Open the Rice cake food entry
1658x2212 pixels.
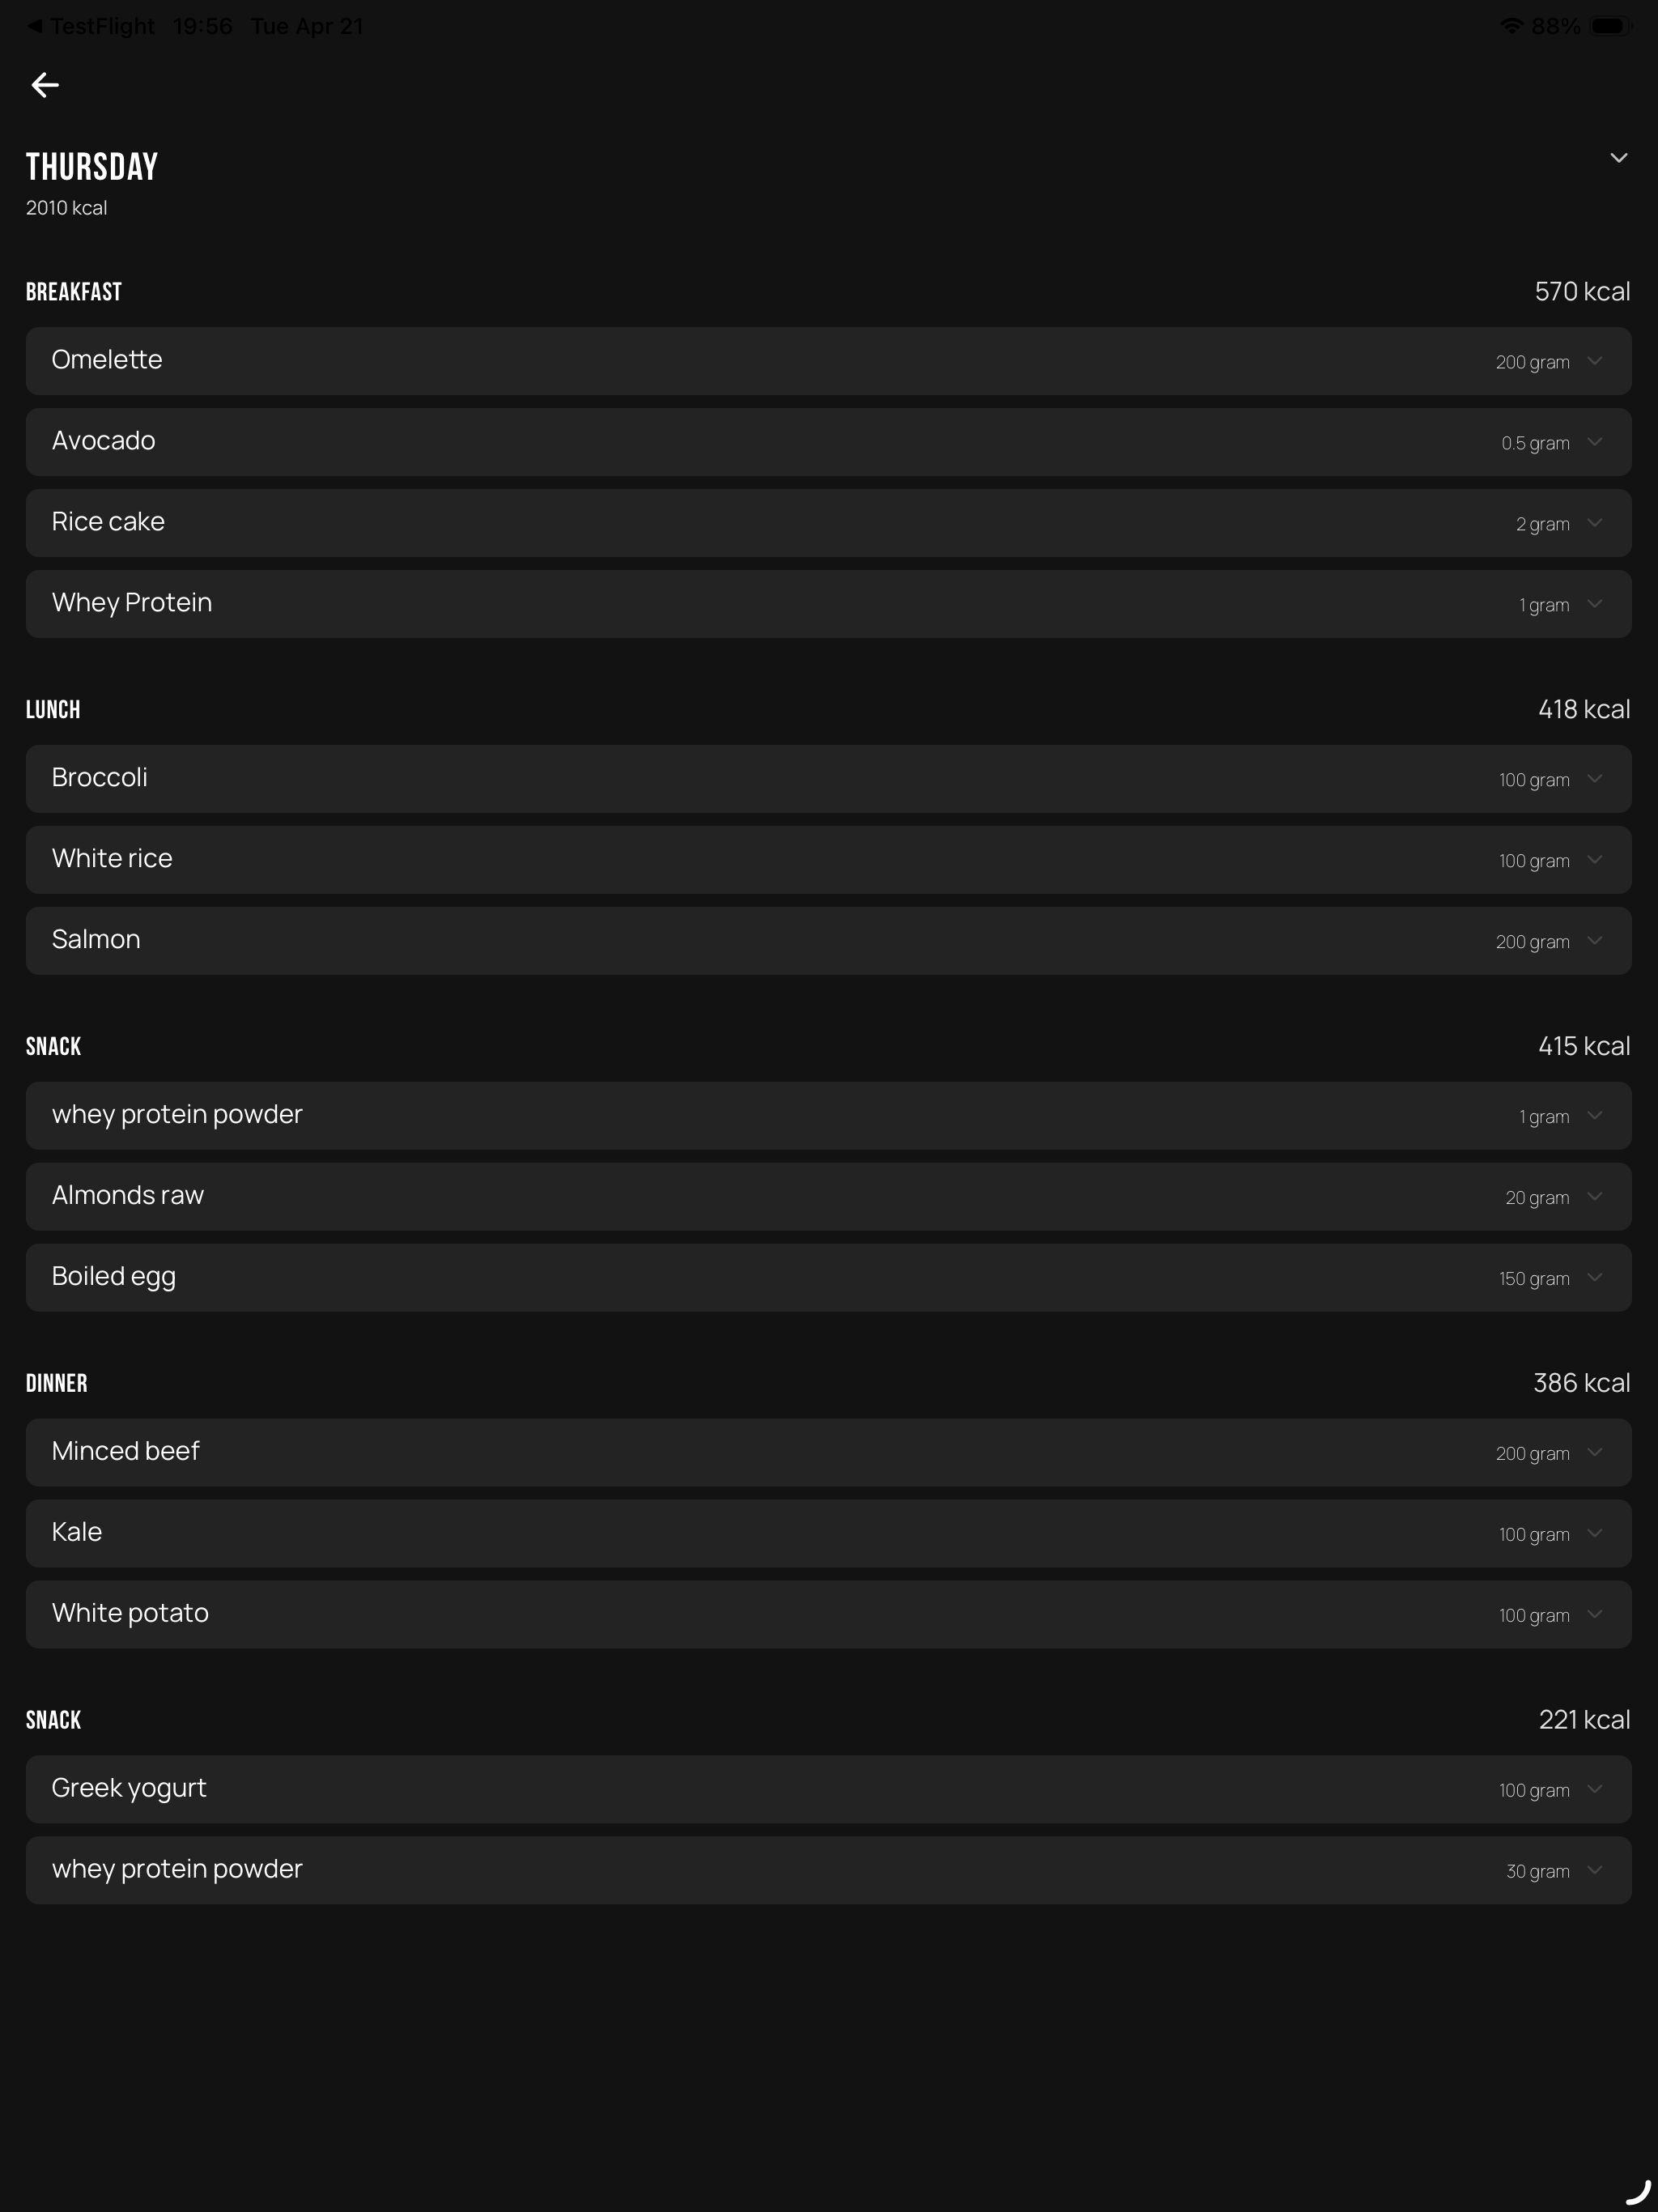[x=828, y=523]
